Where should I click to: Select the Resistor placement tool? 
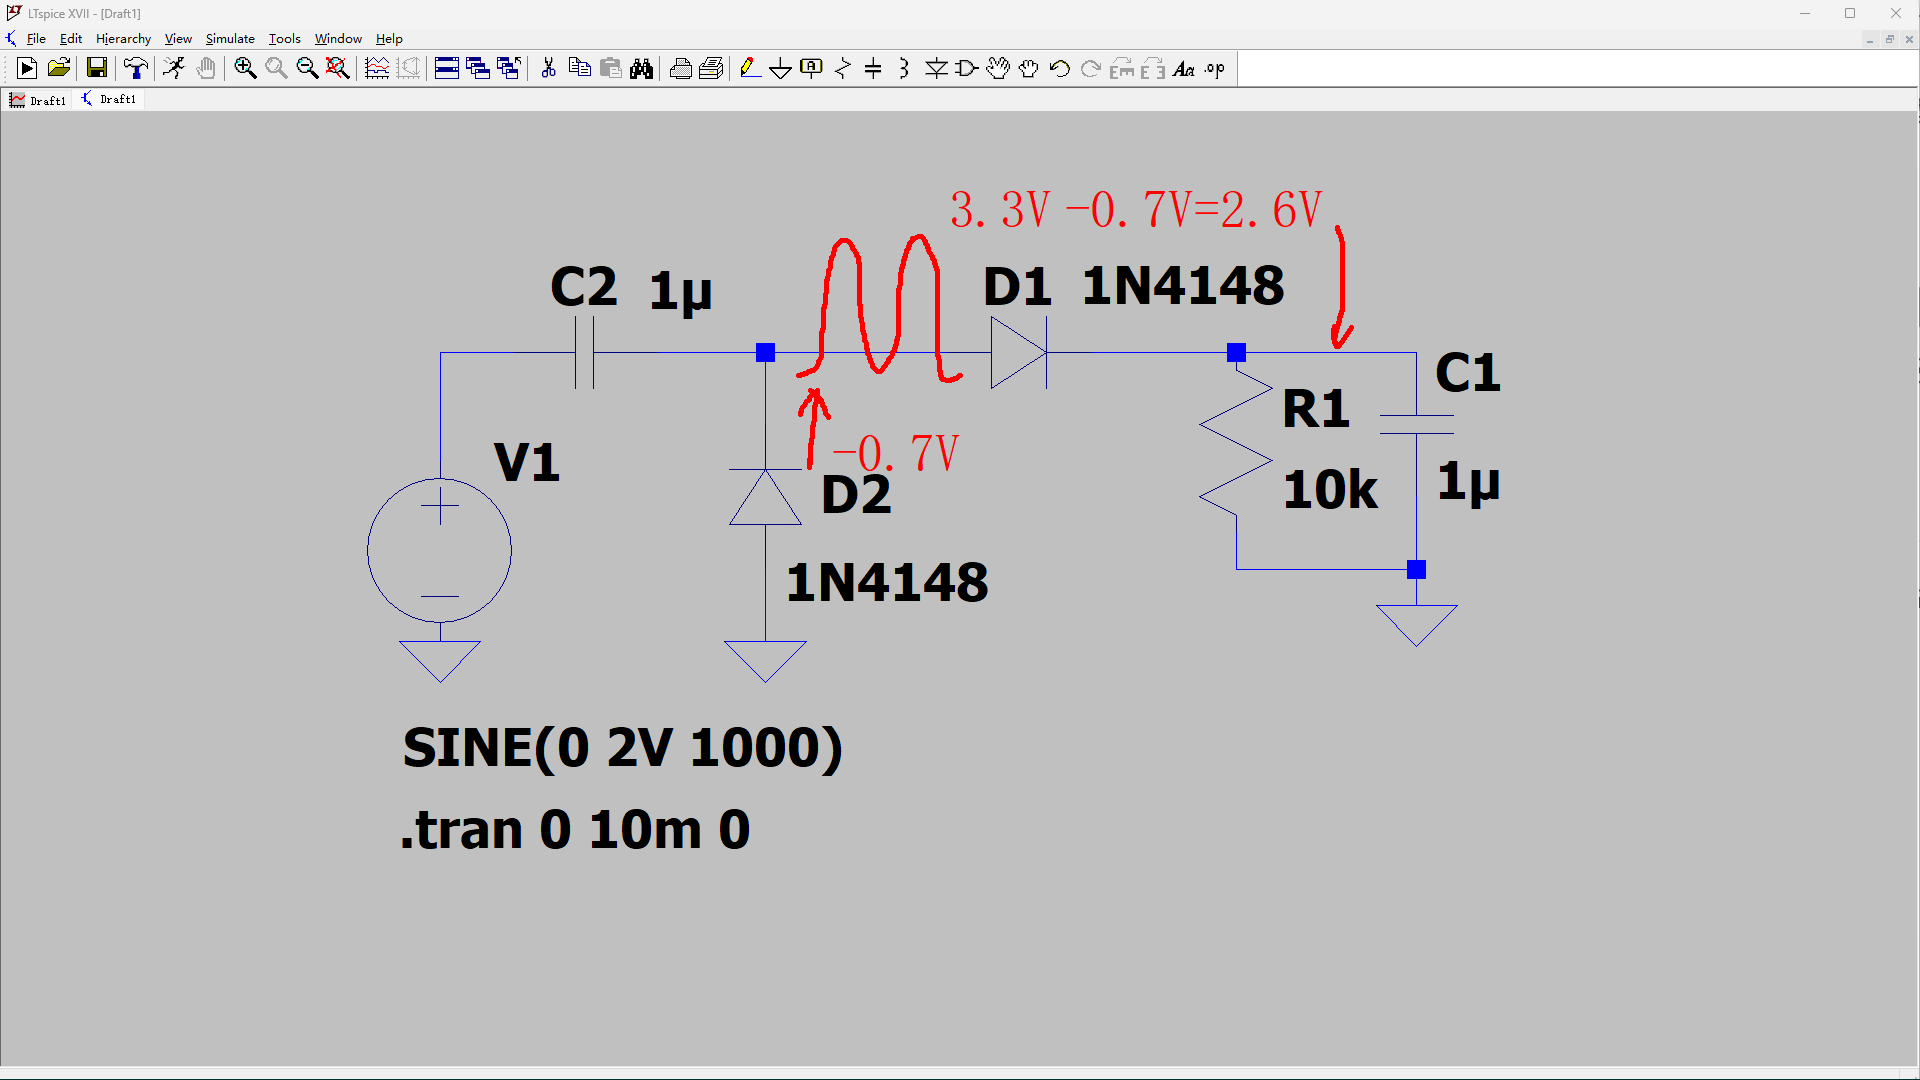coord(842,68)
